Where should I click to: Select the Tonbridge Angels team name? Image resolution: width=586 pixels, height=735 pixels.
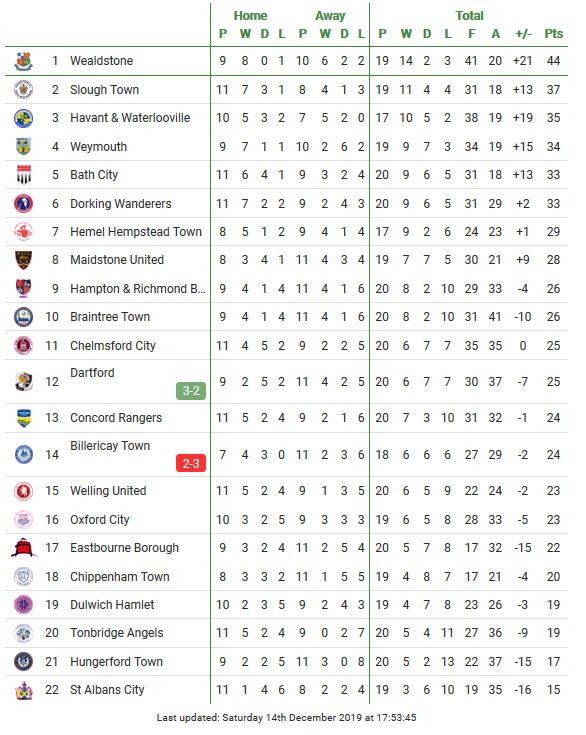tap(117, 633)
